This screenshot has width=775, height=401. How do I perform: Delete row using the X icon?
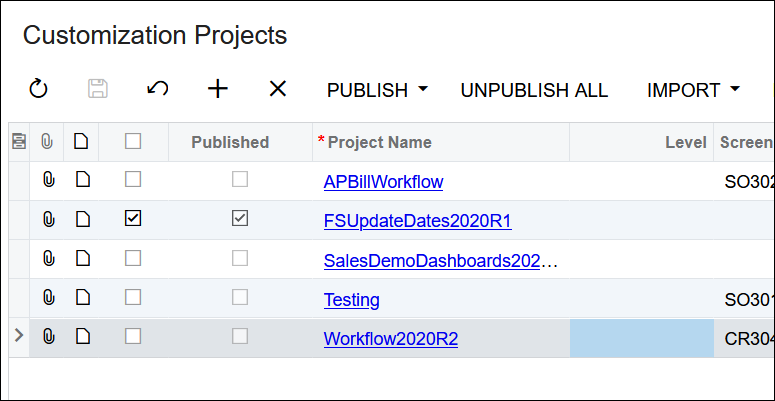pos(277,90)
